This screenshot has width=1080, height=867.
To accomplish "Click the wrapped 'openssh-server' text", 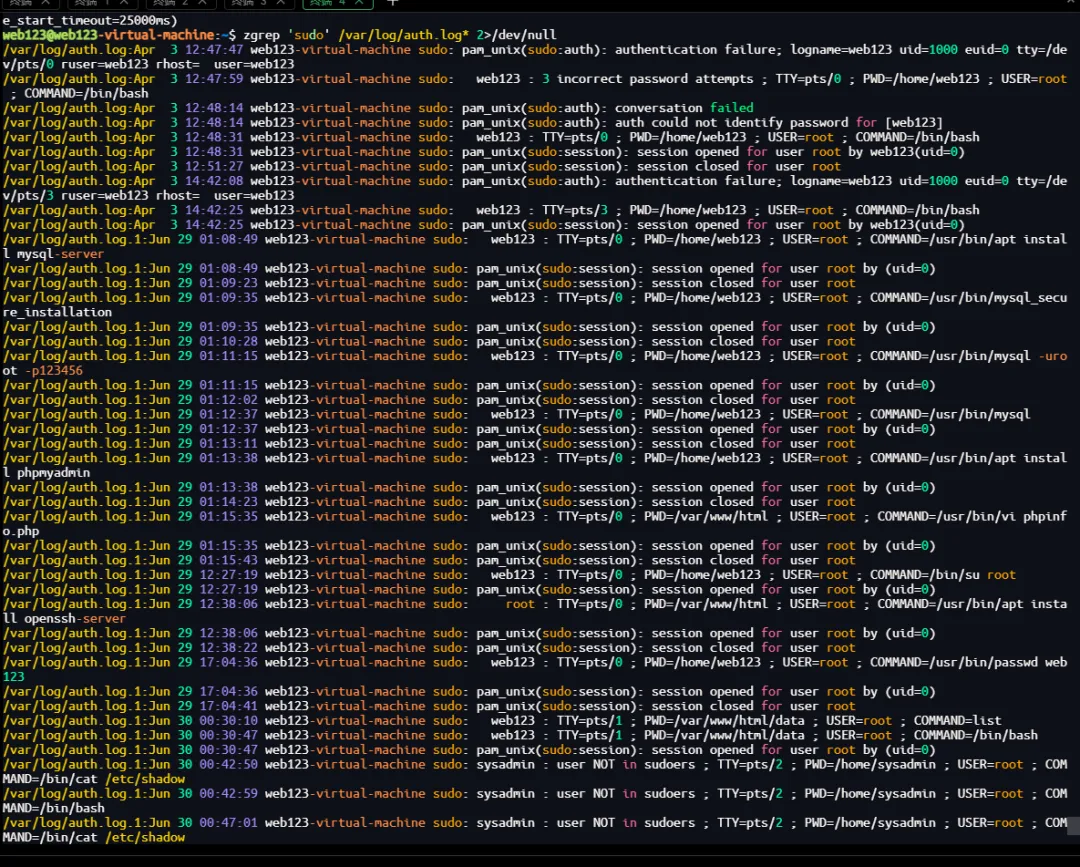I will 74,618.
